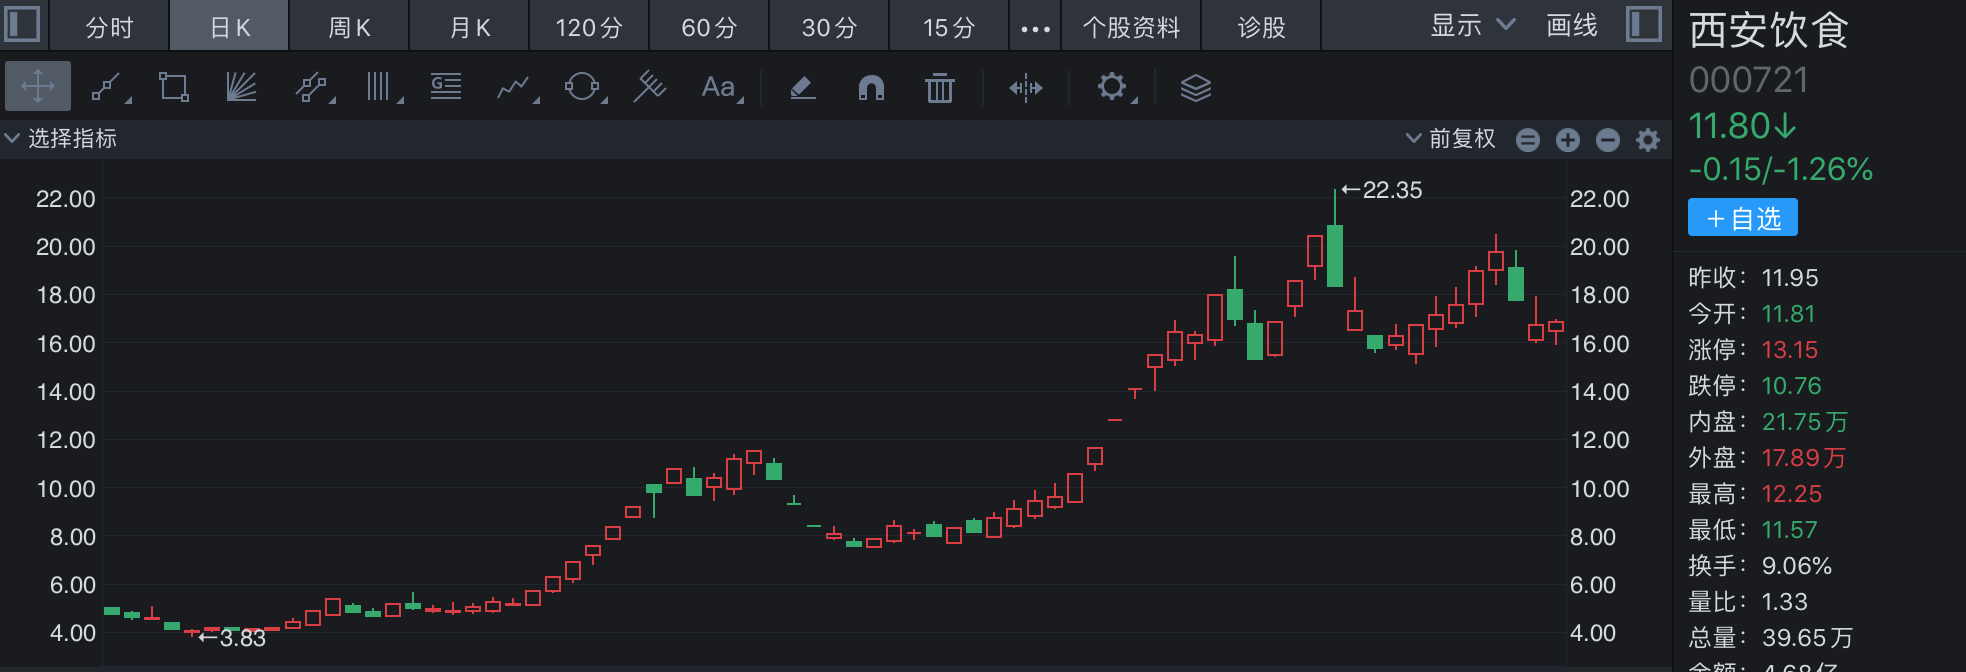
Task: Open the 个股资料 stock info page
Action: 1131,27
